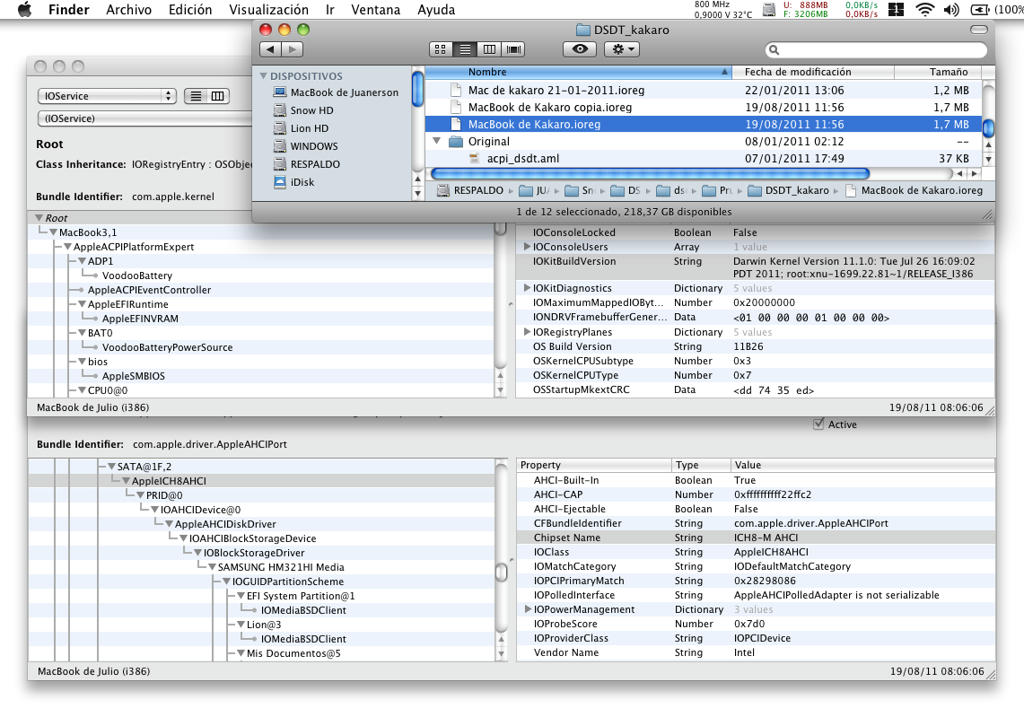Expand the IOPowerManagement property
The image size is (1024, 717).
[527, 609]
